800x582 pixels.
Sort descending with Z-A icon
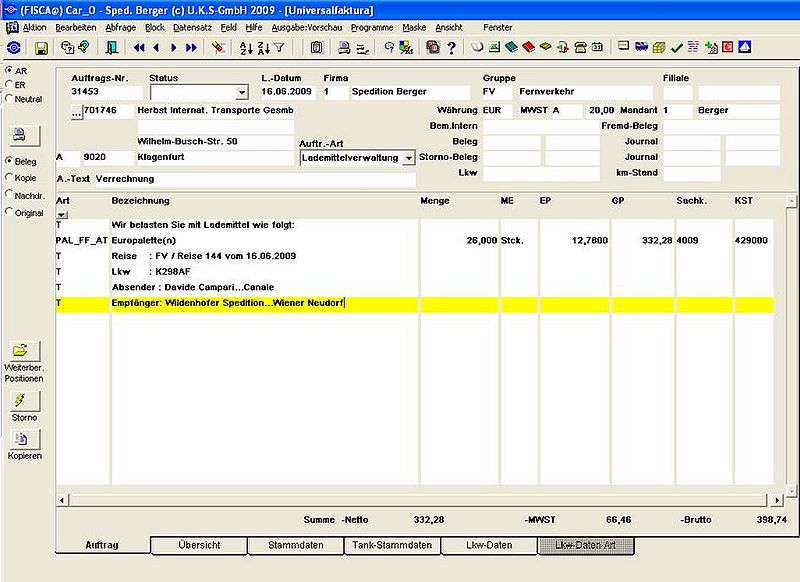pos(263,48)
